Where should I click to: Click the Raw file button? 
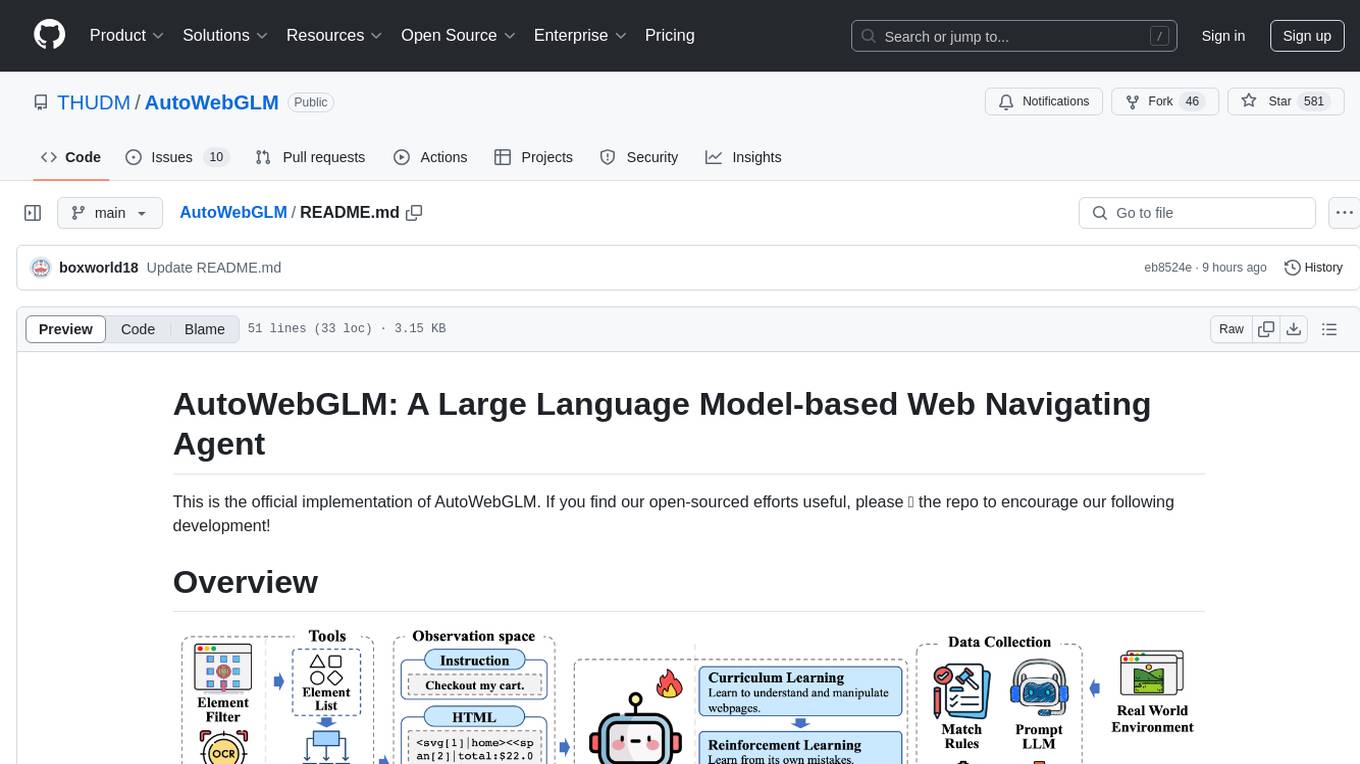click(x=1231, y=329)
